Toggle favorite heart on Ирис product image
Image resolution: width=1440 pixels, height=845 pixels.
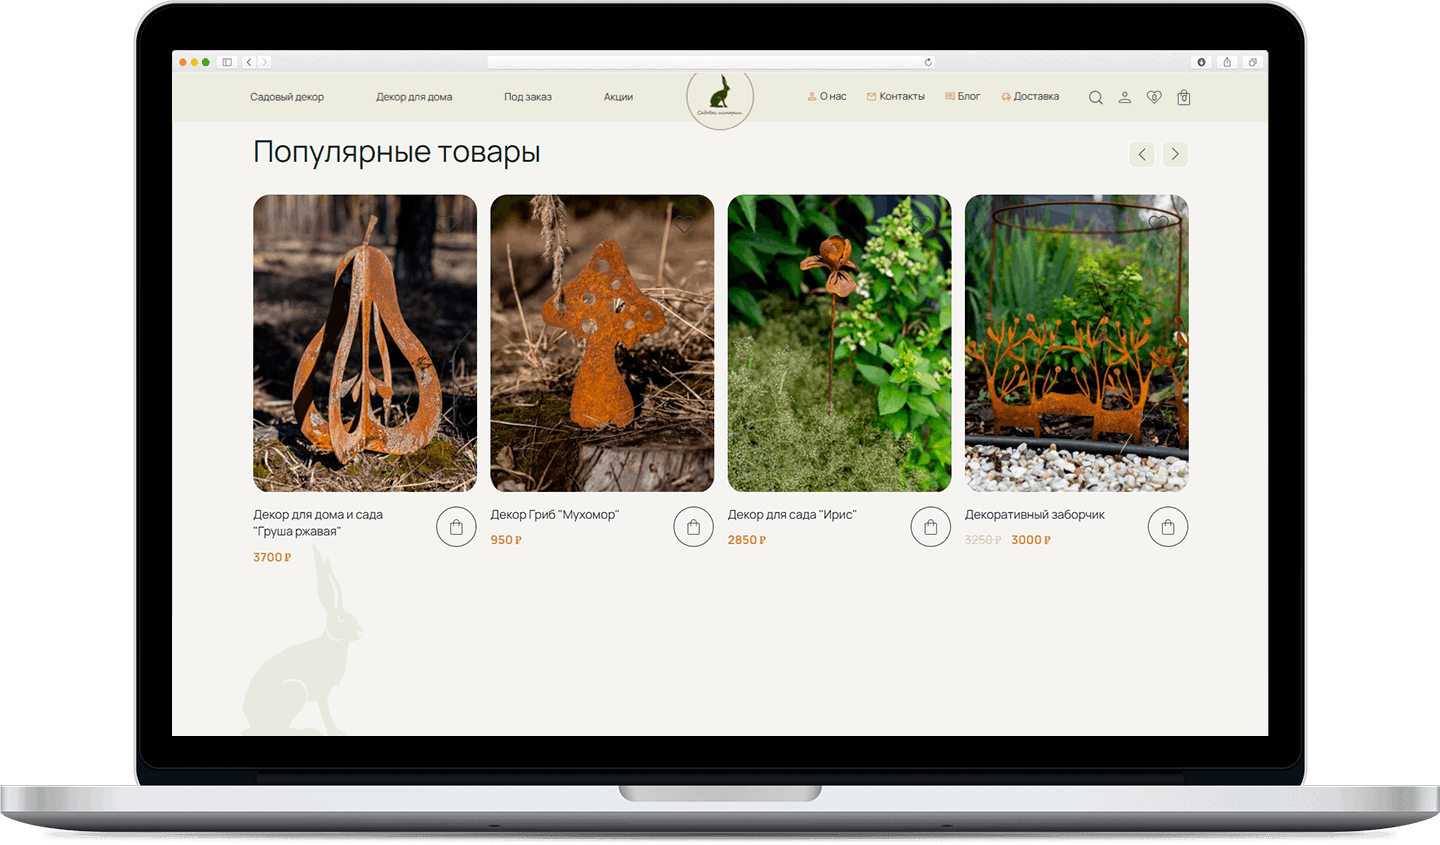pyautogui.click(x=921, y=225)
